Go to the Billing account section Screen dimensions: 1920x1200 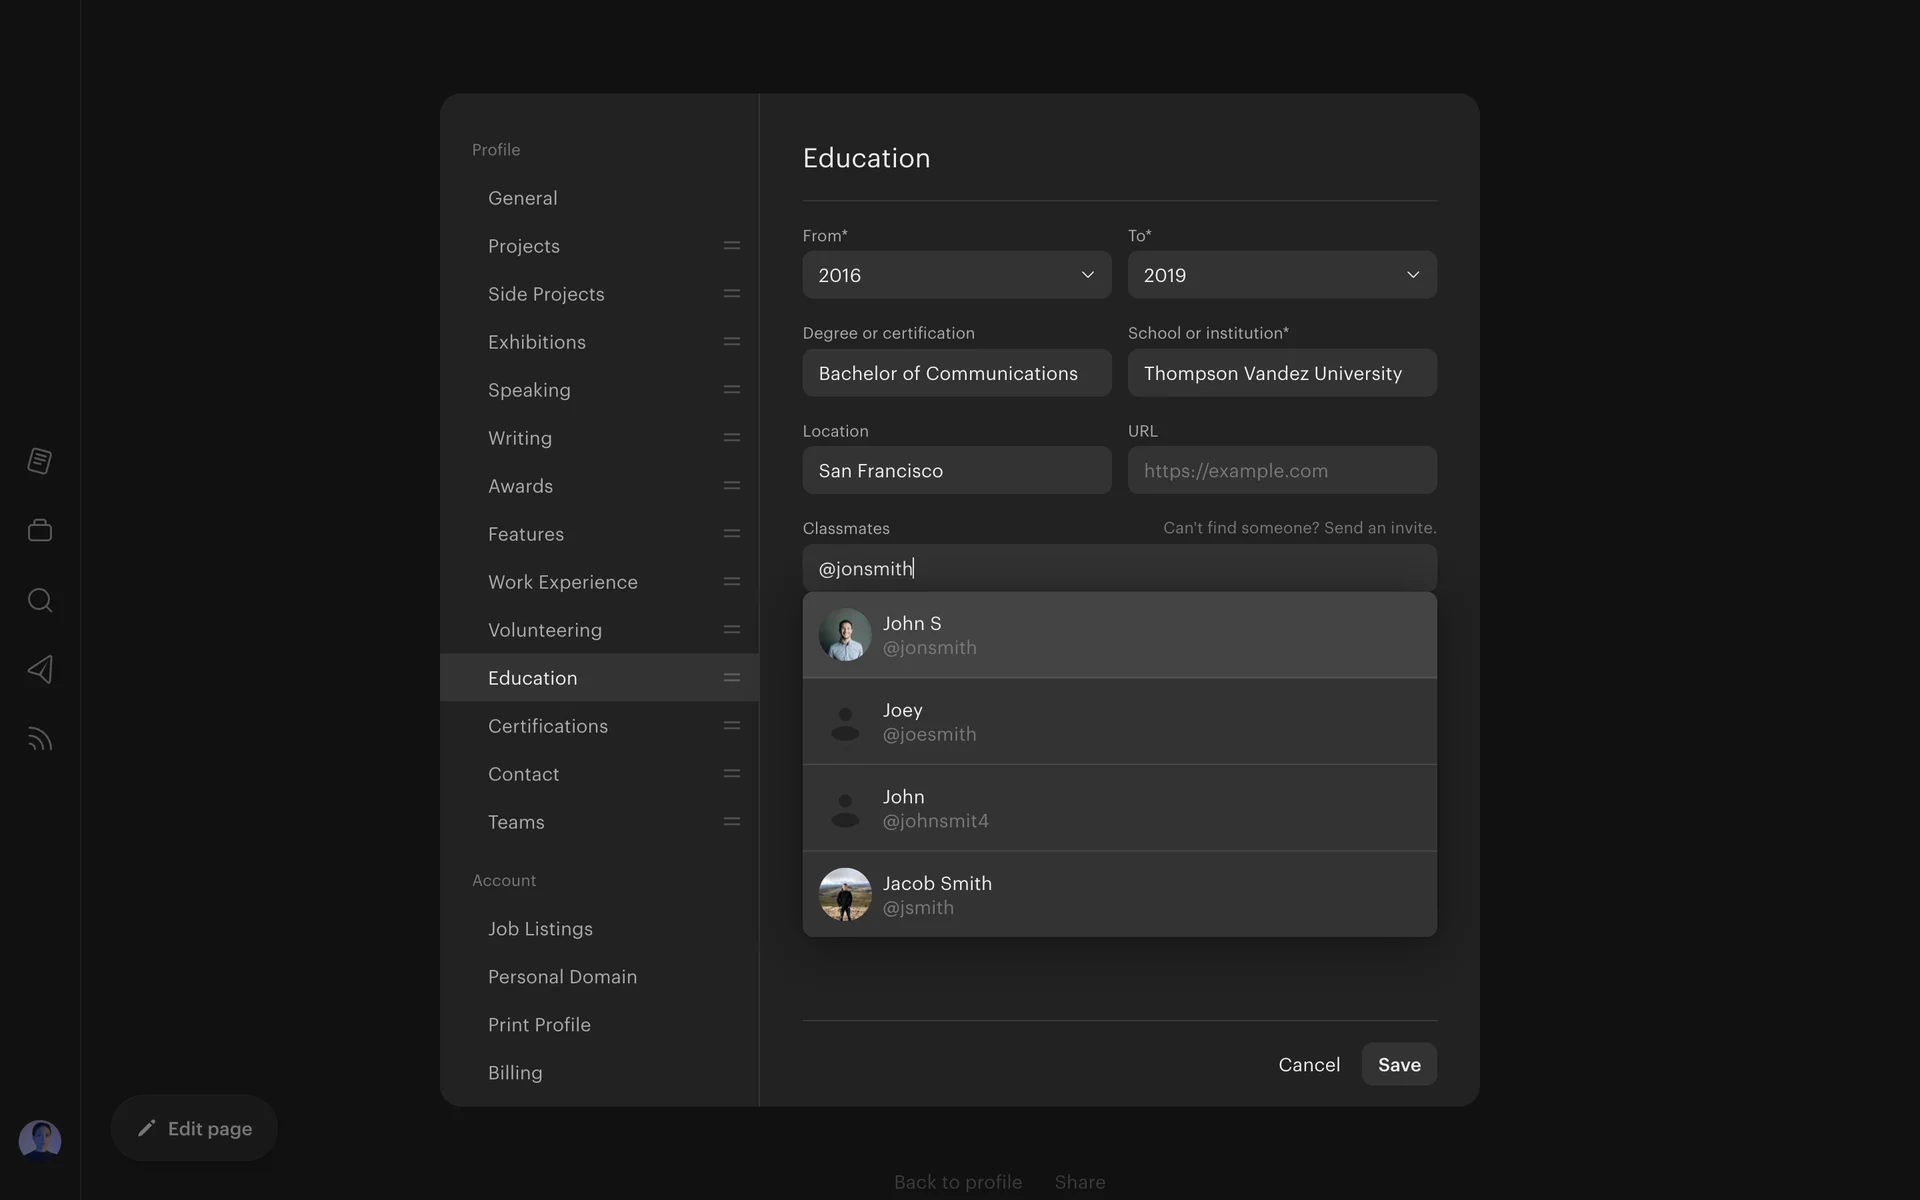point(515,1073)
